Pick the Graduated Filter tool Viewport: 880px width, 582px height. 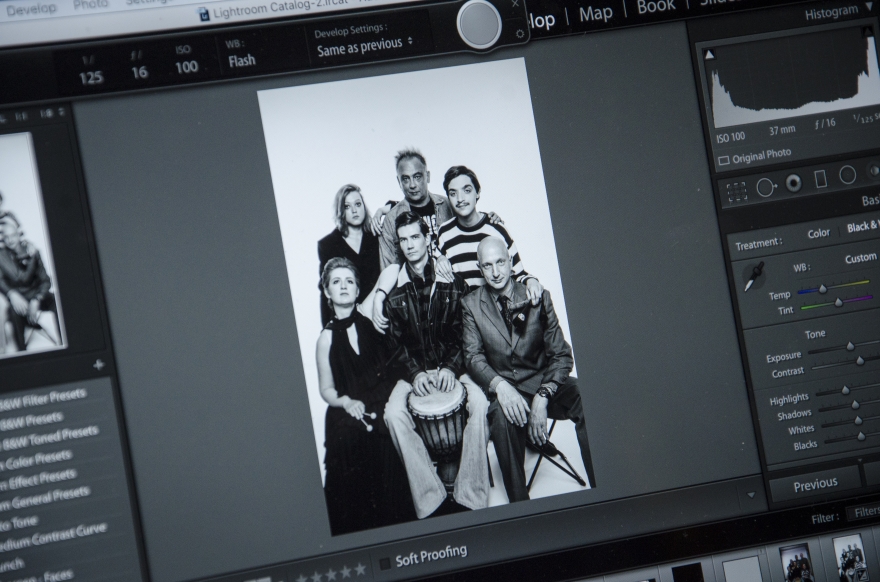[821, 179]
